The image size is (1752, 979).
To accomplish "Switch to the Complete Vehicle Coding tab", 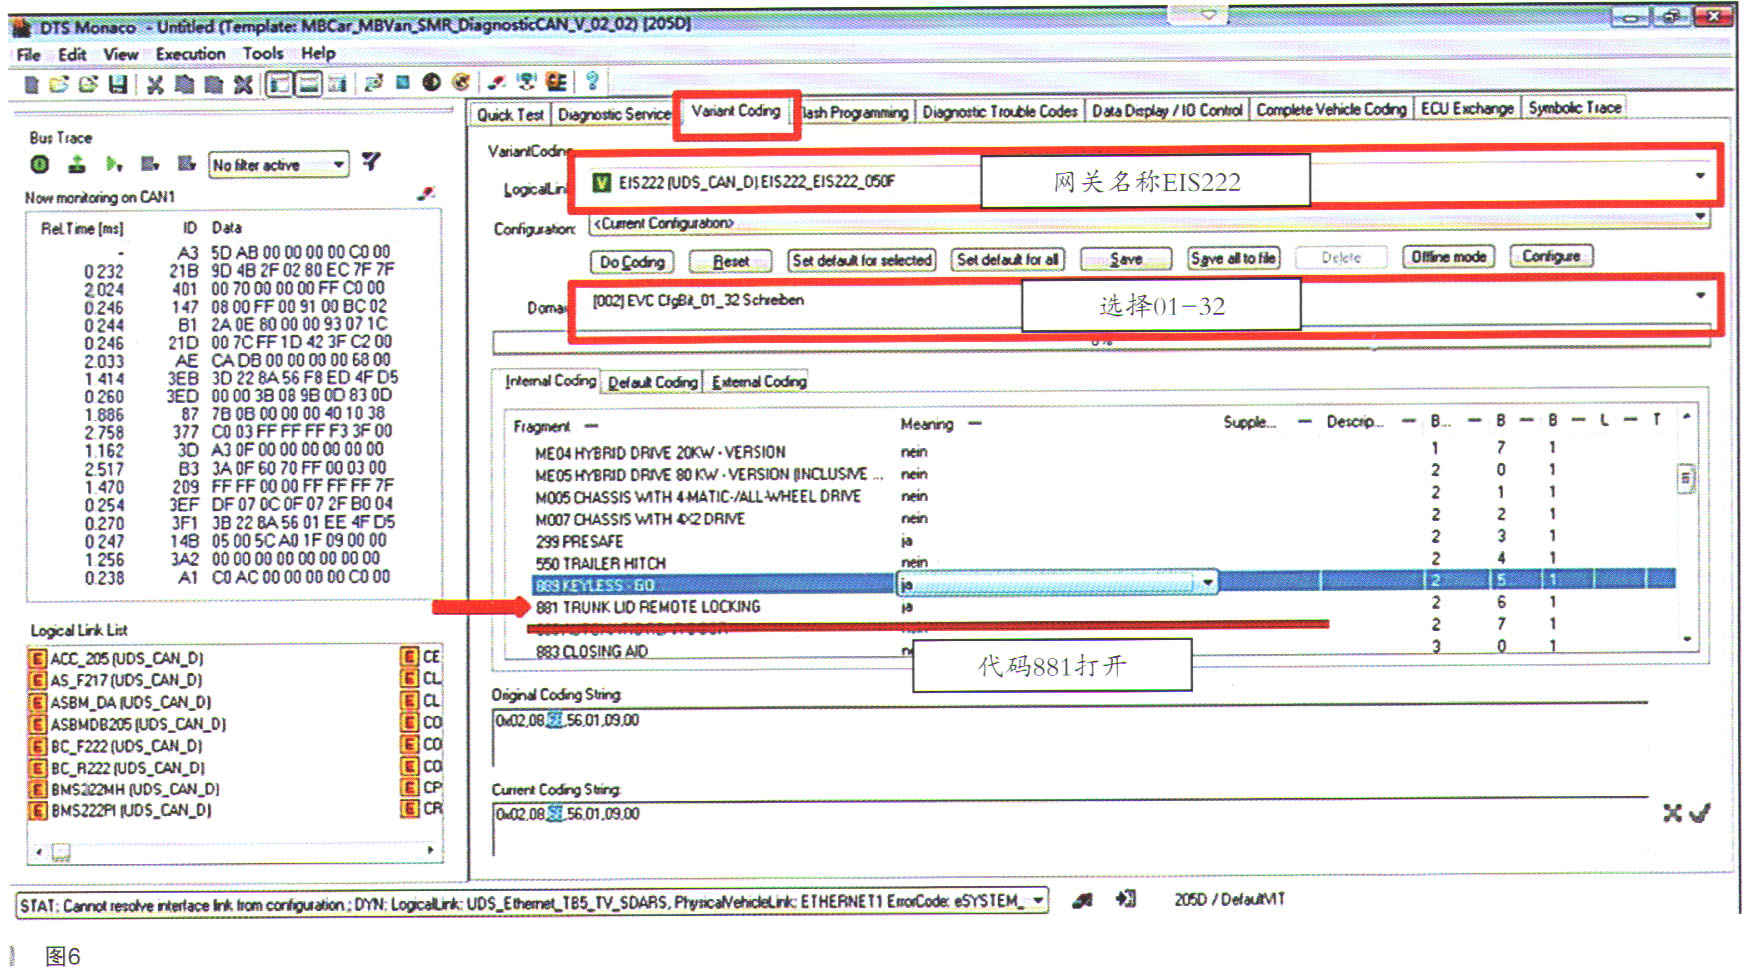I will pos(1331,110).
